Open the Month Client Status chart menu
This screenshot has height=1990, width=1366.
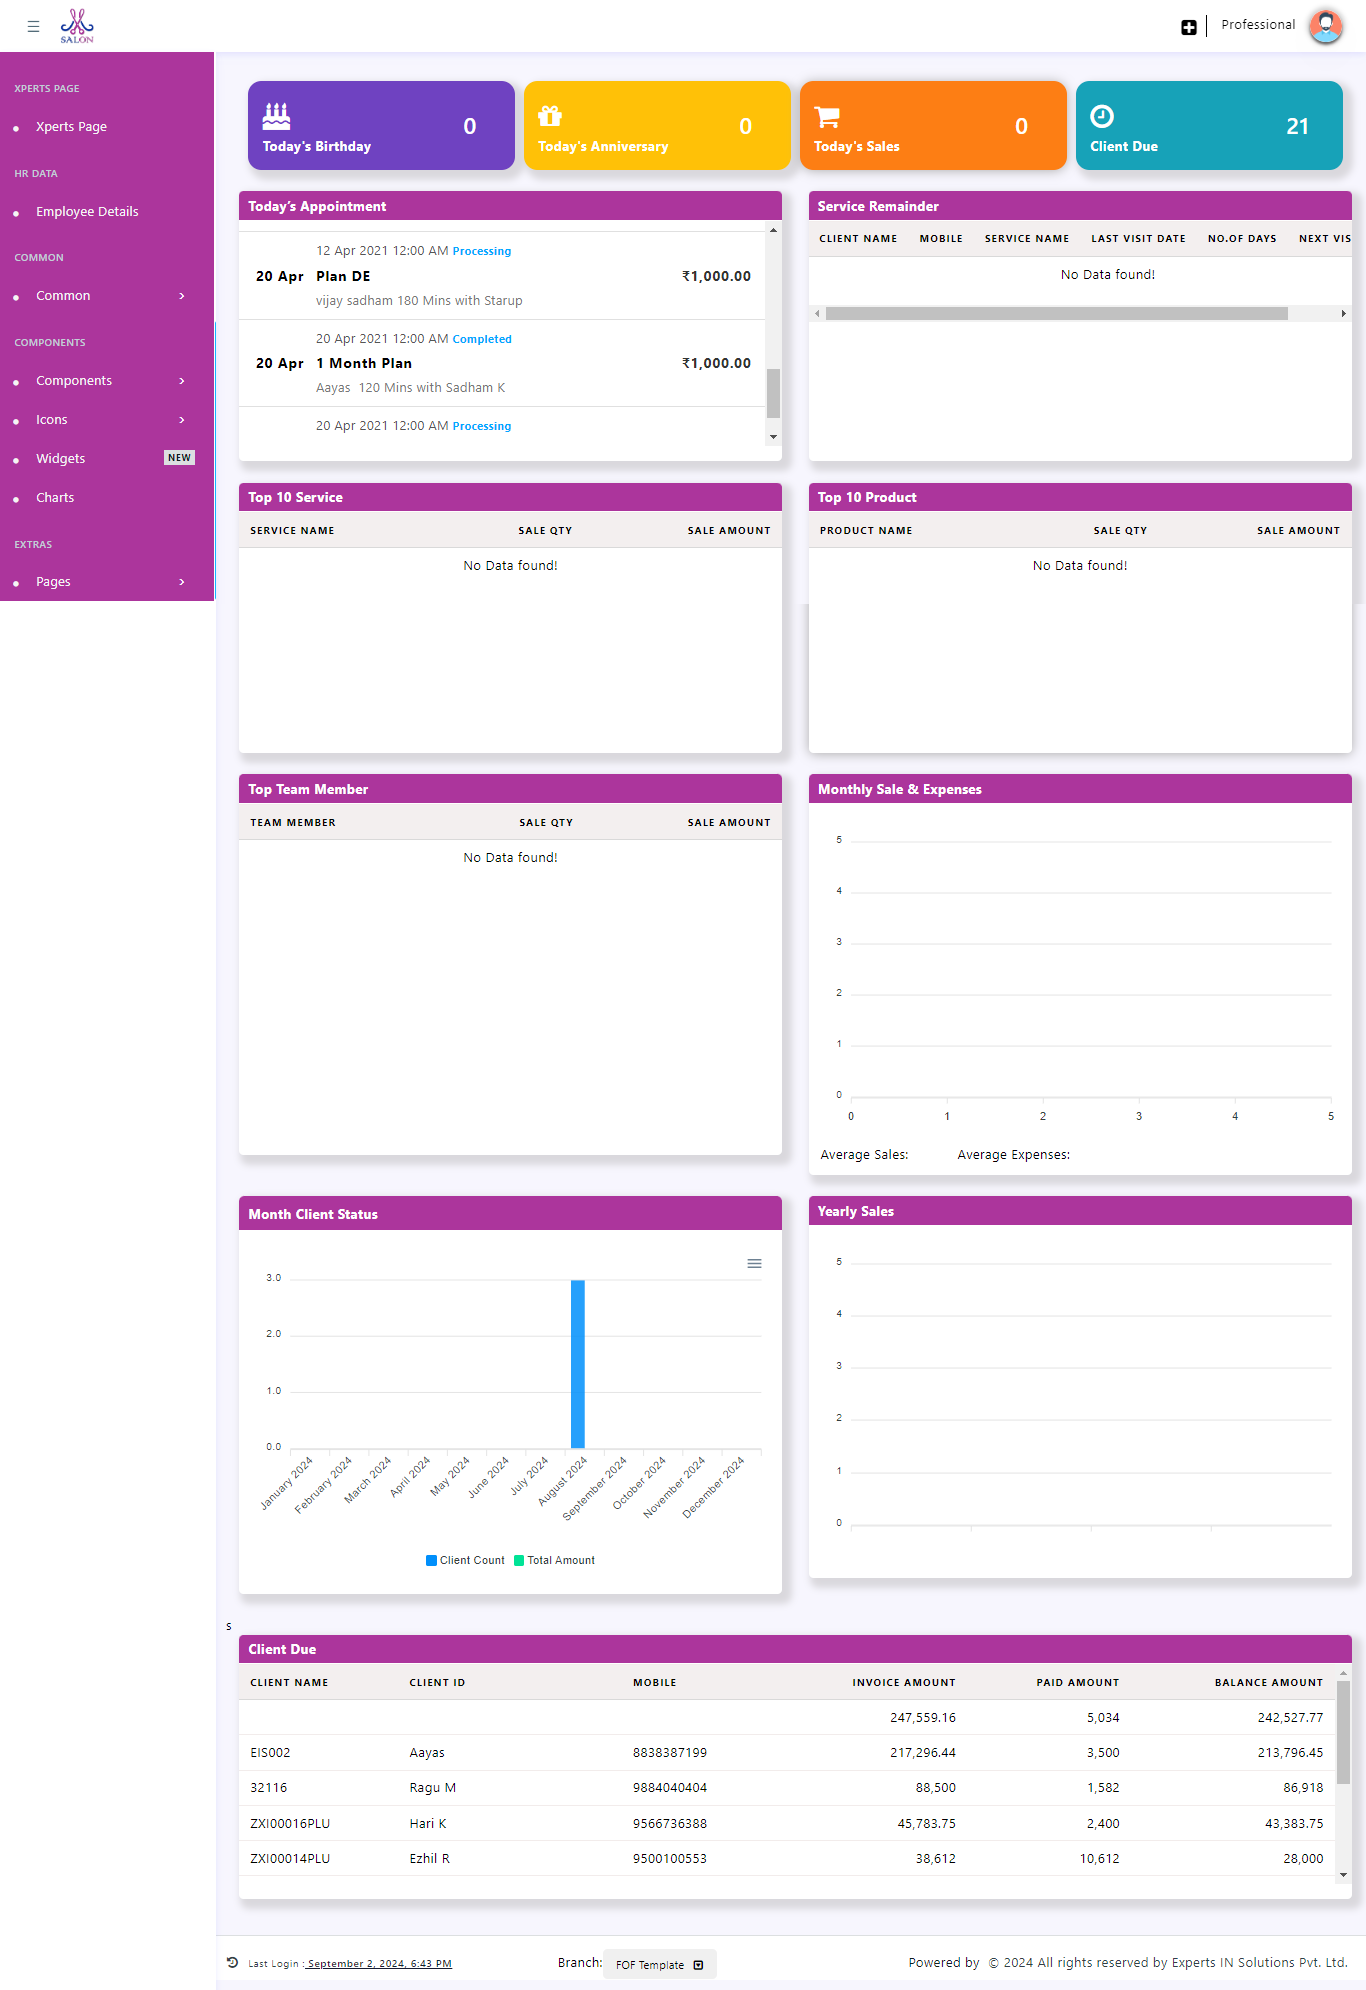(x=754, y=1264)
